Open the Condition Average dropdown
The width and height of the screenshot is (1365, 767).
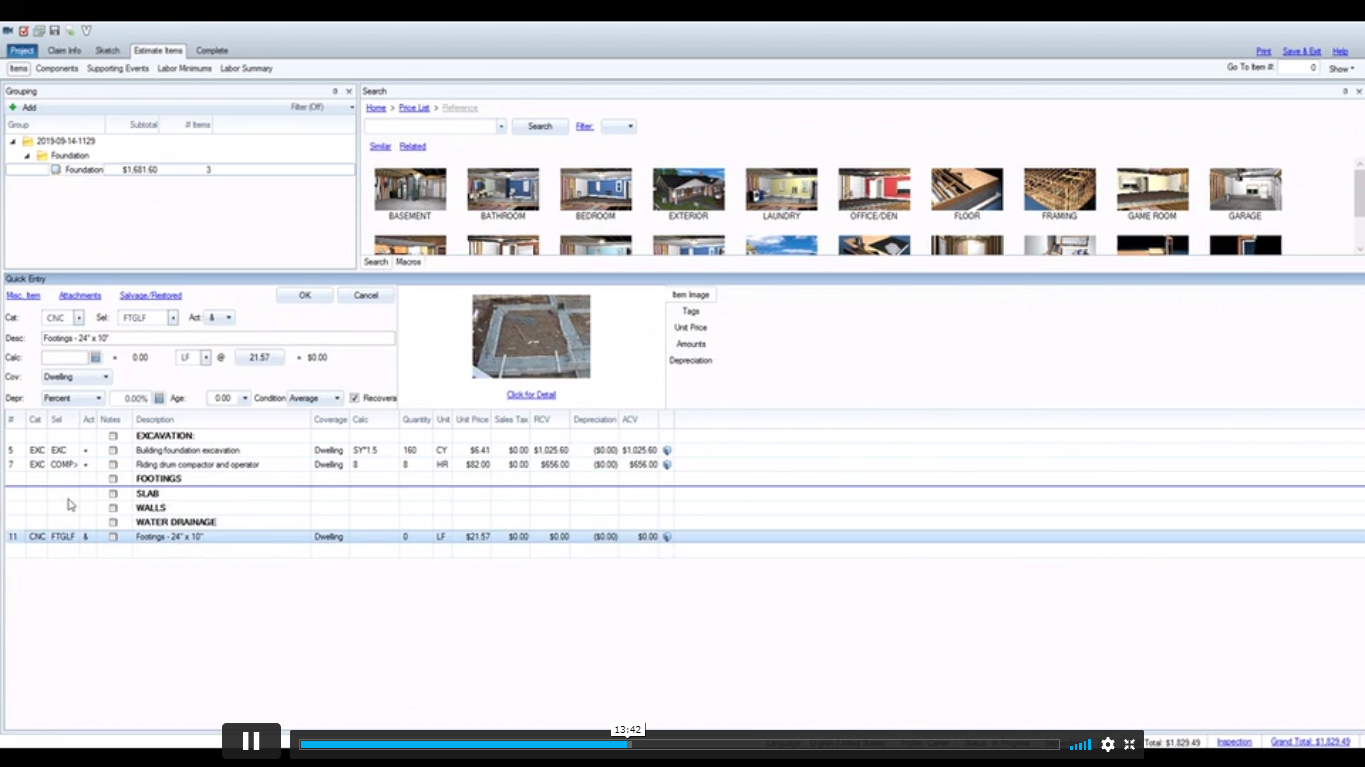315,398
